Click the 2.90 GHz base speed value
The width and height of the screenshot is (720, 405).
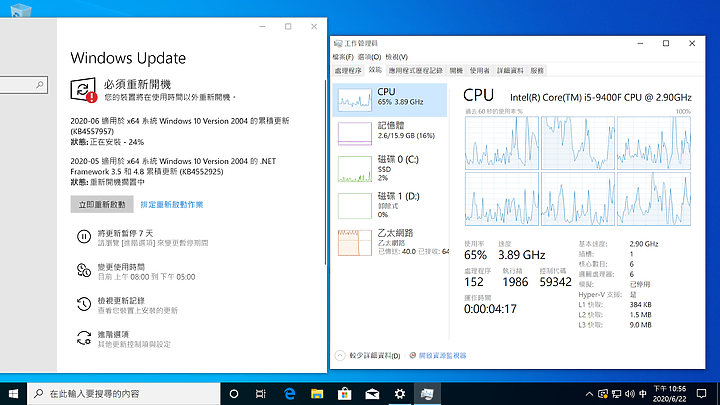[644, 244]
